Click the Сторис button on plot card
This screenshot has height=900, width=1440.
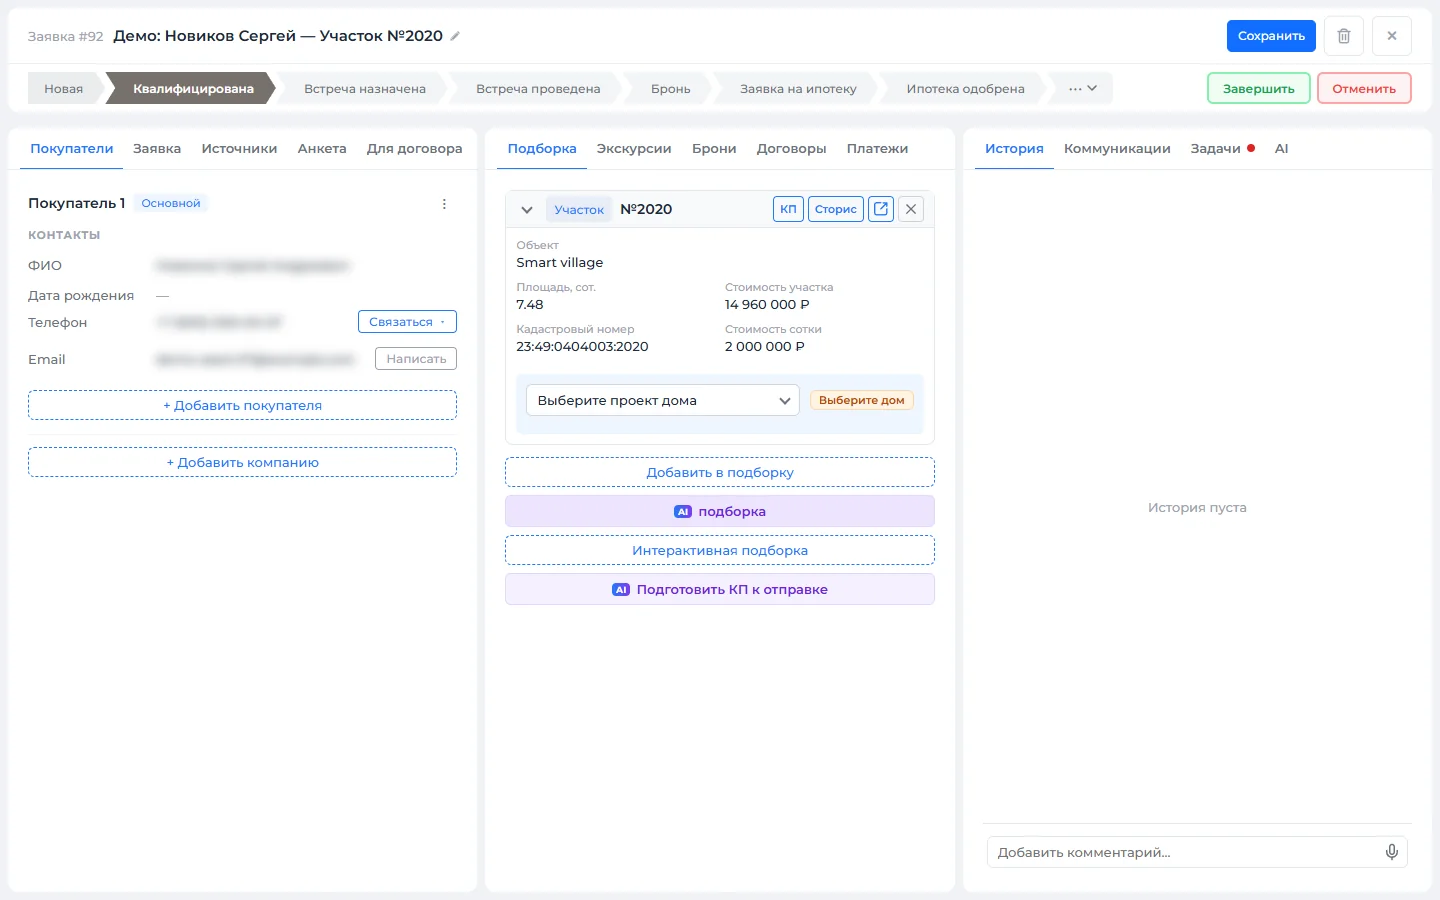tap(836, 209)
